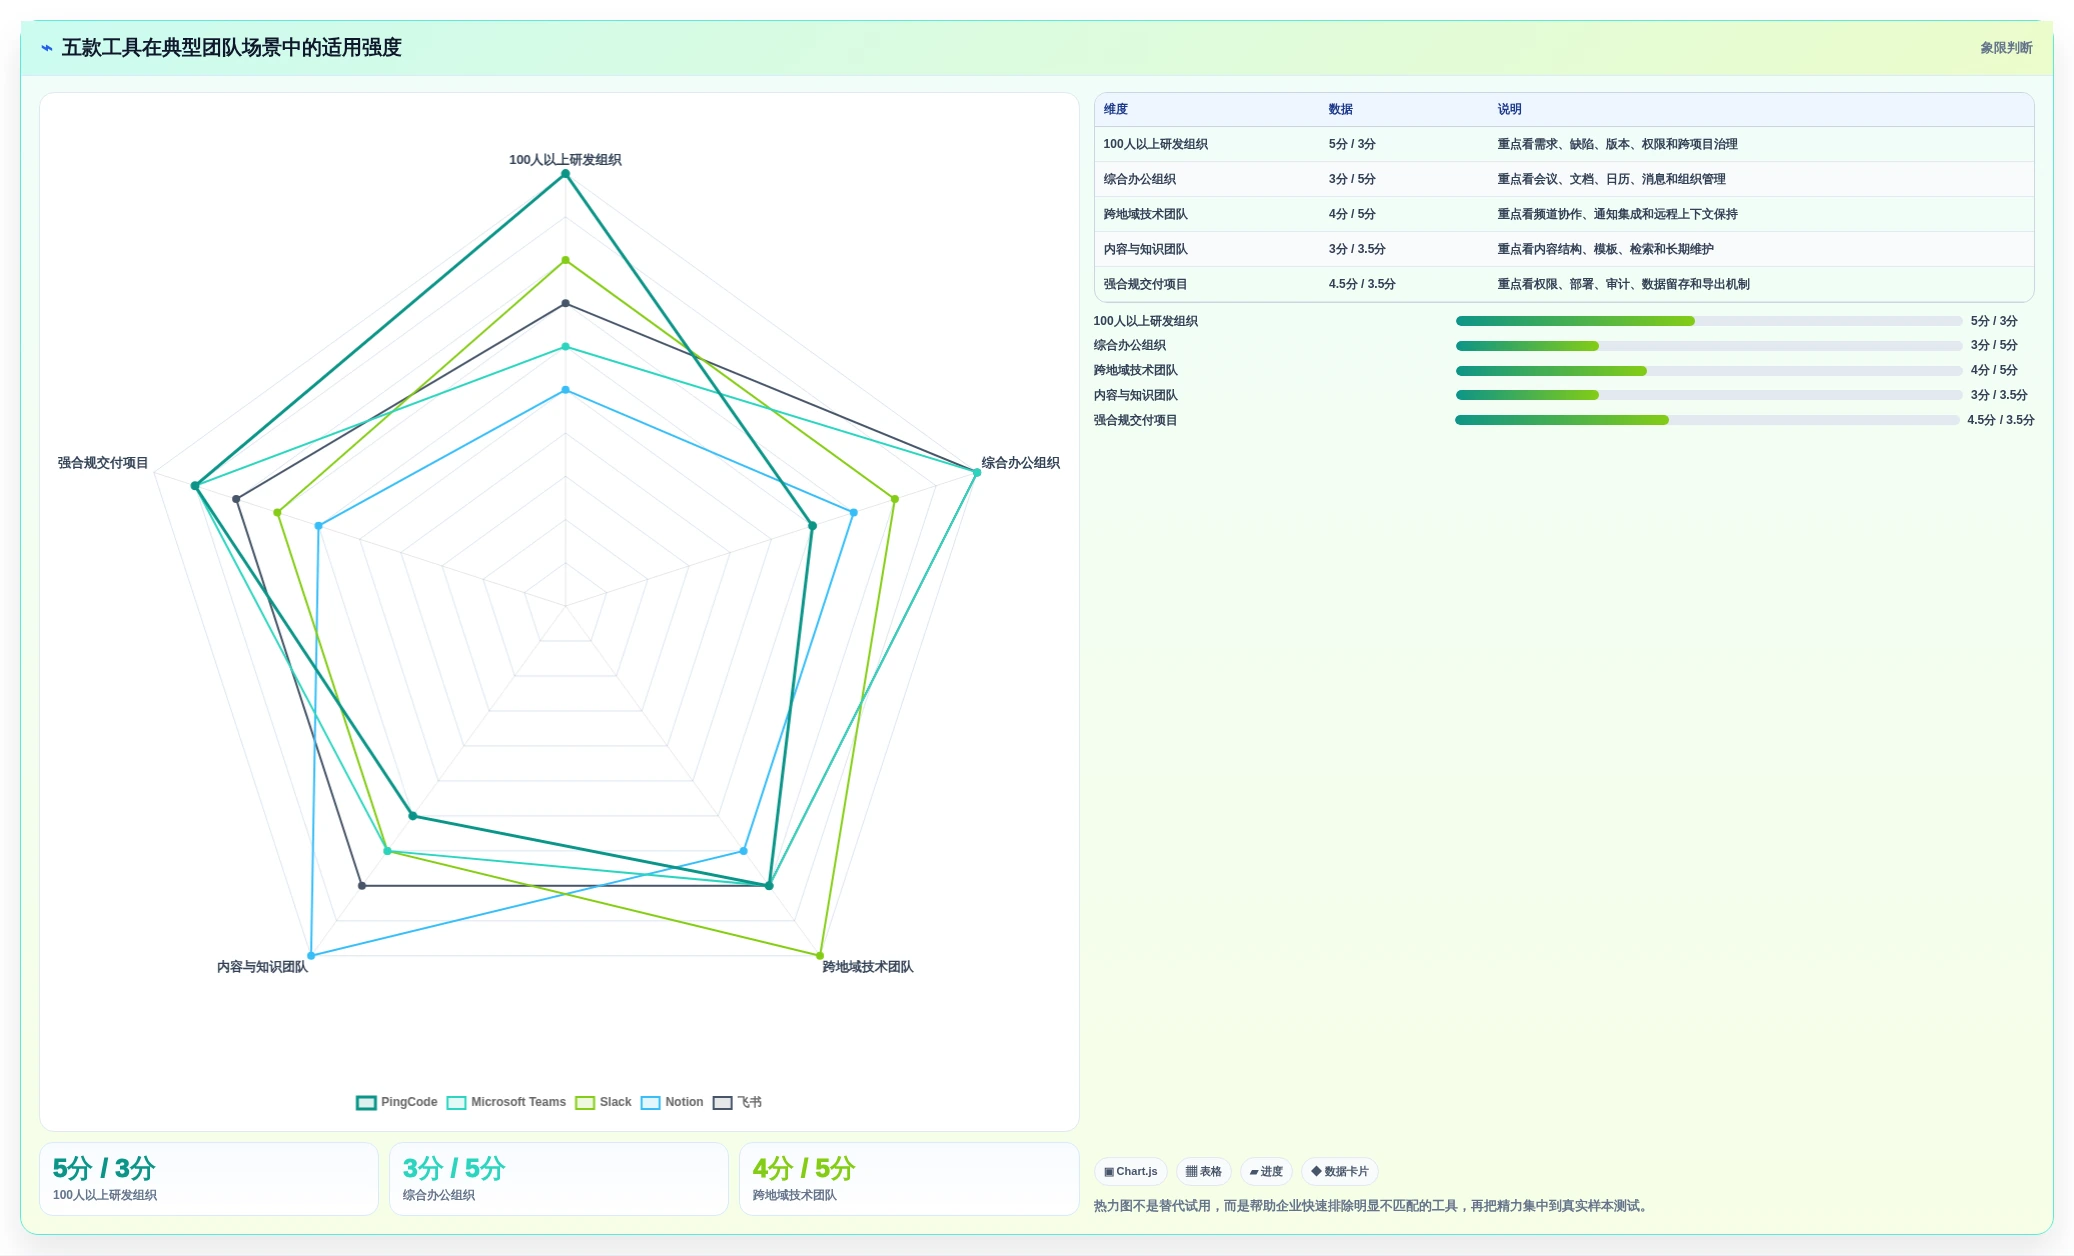Image resolution: width=2074 pixels, height=1256 pixels.
Task: Click the 数据 column header
Action: 1340,109
